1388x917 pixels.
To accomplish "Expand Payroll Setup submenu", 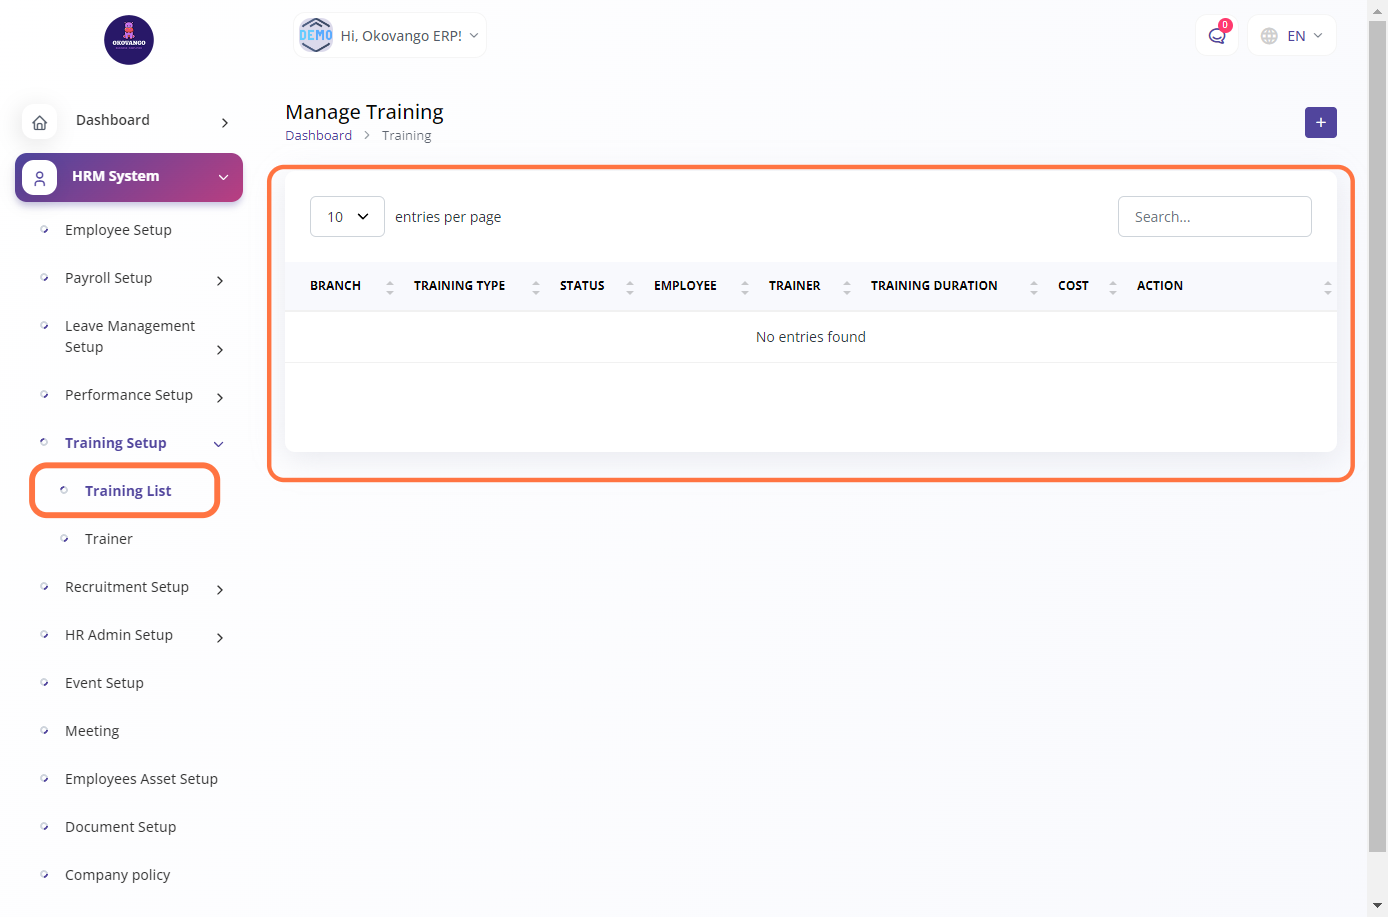I will pyautogui.click(x=219, y=280).
